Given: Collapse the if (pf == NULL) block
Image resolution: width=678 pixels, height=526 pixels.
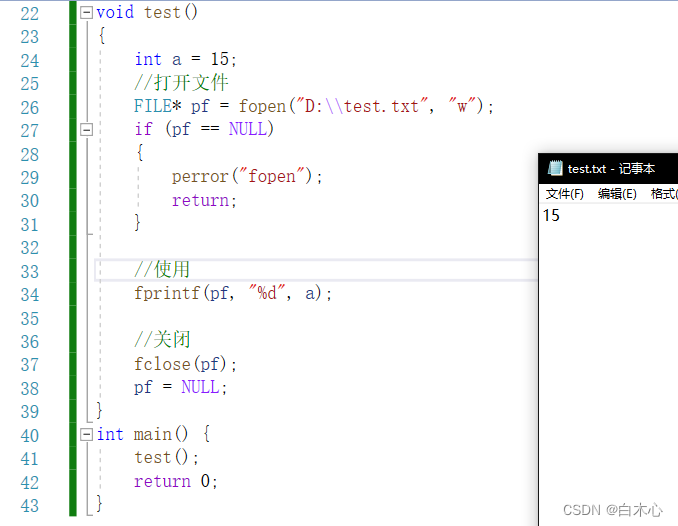Looking at the screenshot, I should 86,129.
